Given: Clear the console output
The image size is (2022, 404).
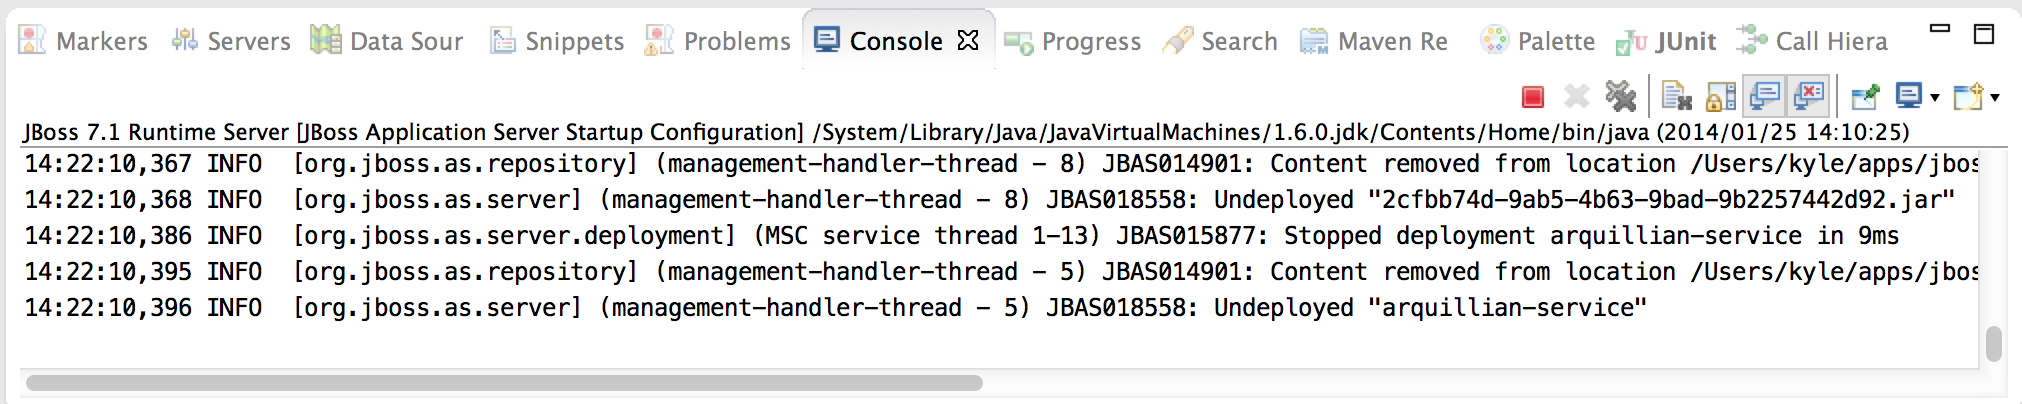Looking at the screenshot, I should tap(1676, 96).
